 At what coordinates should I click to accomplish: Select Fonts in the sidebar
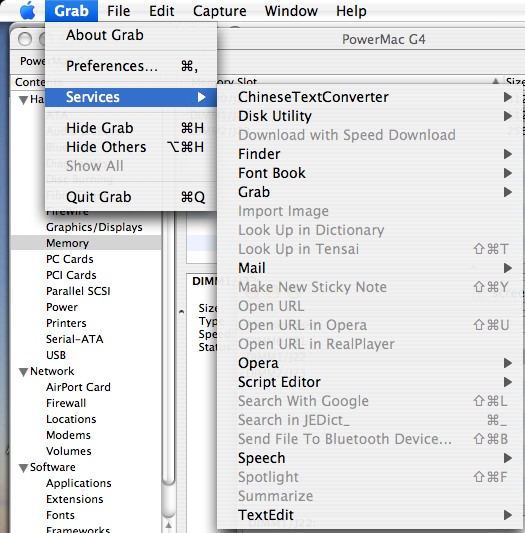pyautogui.click(x=60, y=515)
